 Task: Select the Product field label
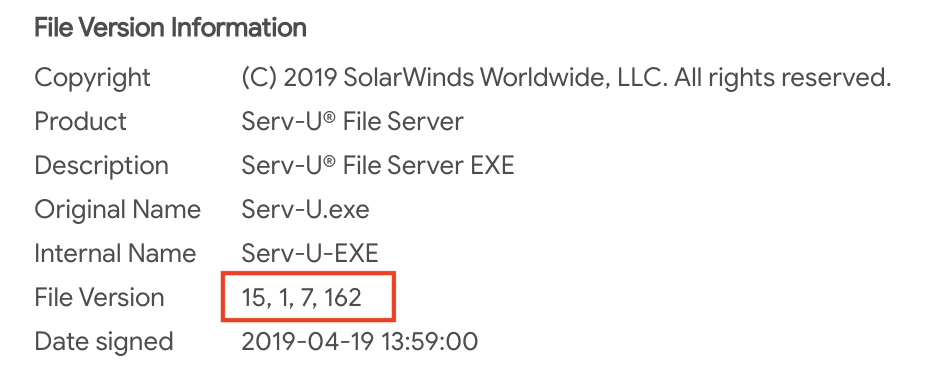click(x=81, y=122)
